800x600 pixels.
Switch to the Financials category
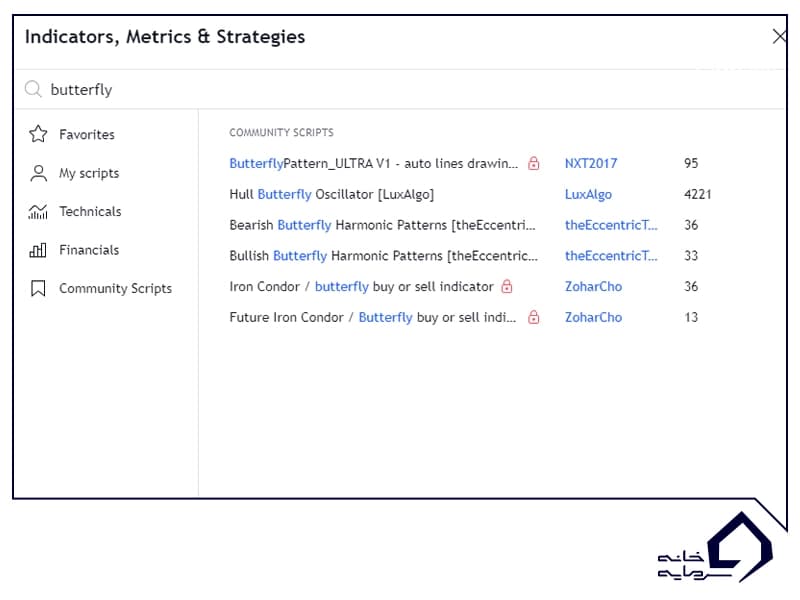(74, 250)
